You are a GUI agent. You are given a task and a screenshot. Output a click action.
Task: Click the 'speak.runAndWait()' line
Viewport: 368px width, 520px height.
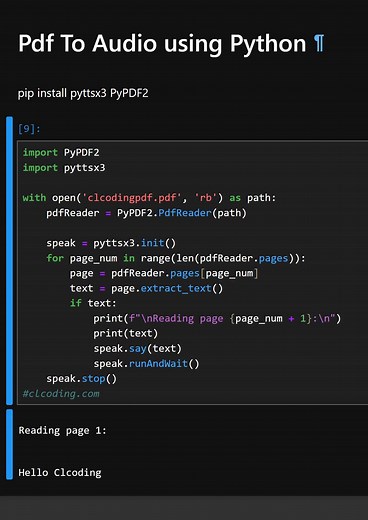[x=146, y=364]
